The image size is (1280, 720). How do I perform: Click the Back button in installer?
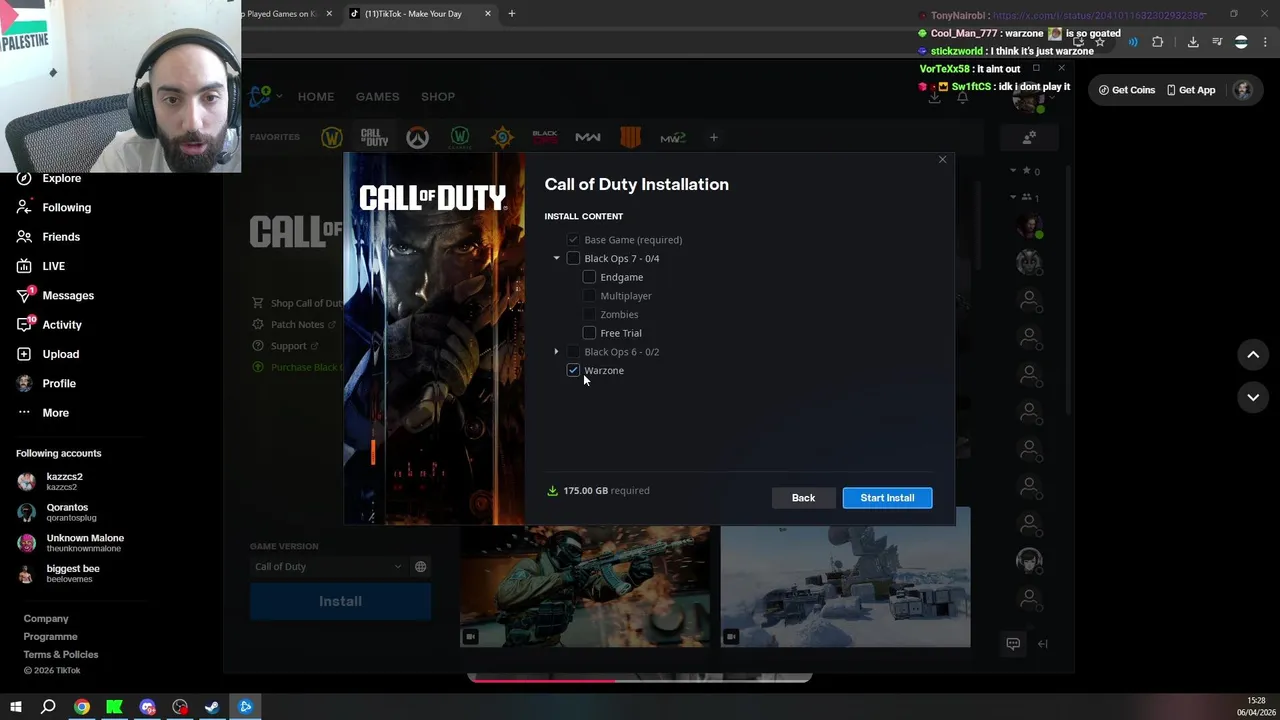click(803, 498)
